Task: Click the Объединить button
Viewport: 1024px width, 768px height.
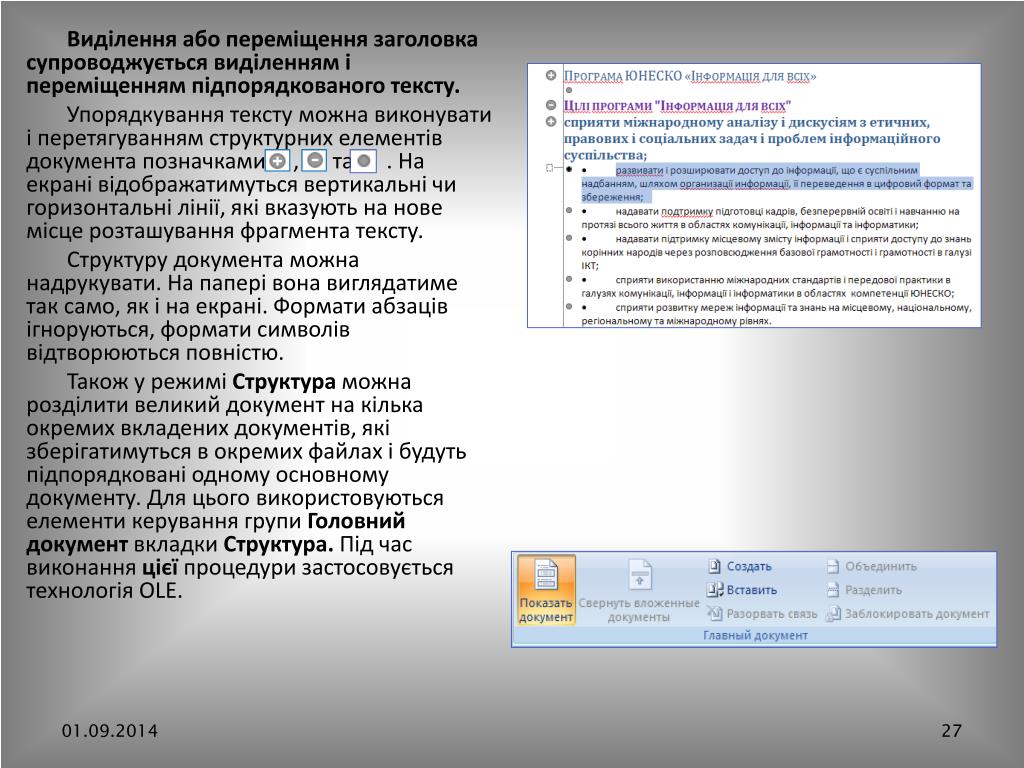Action: tap(872, 566)
